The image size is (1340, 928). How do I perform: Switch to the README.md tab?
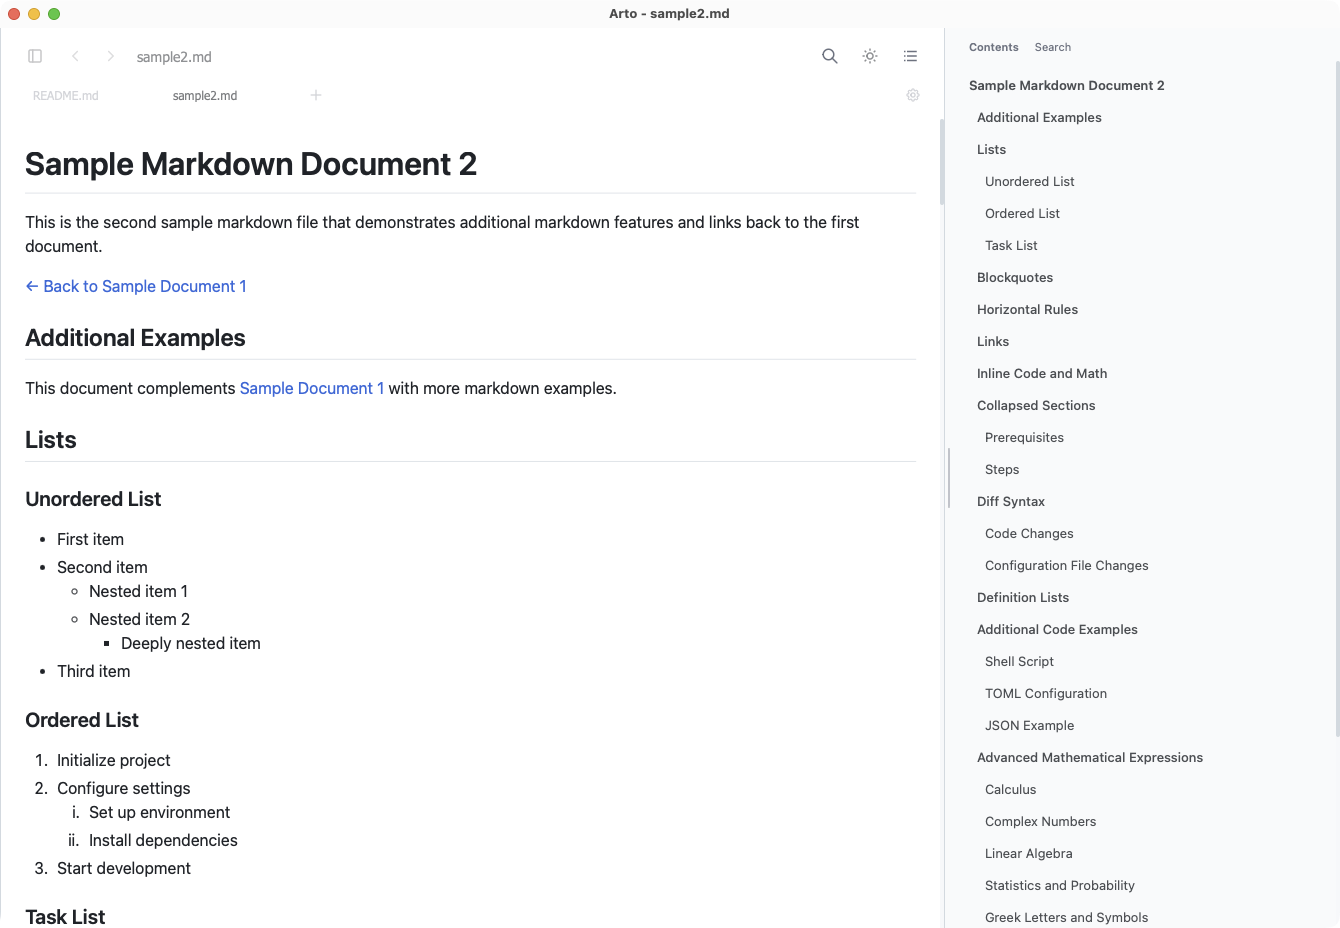click(x=66, y=96)
